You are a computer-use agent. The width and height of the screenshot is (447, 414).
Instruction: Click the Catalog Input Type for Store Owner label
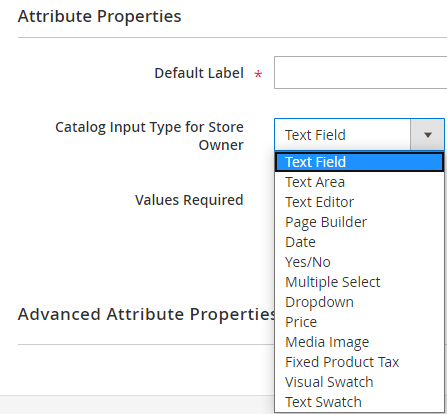(x=149, y=136)
